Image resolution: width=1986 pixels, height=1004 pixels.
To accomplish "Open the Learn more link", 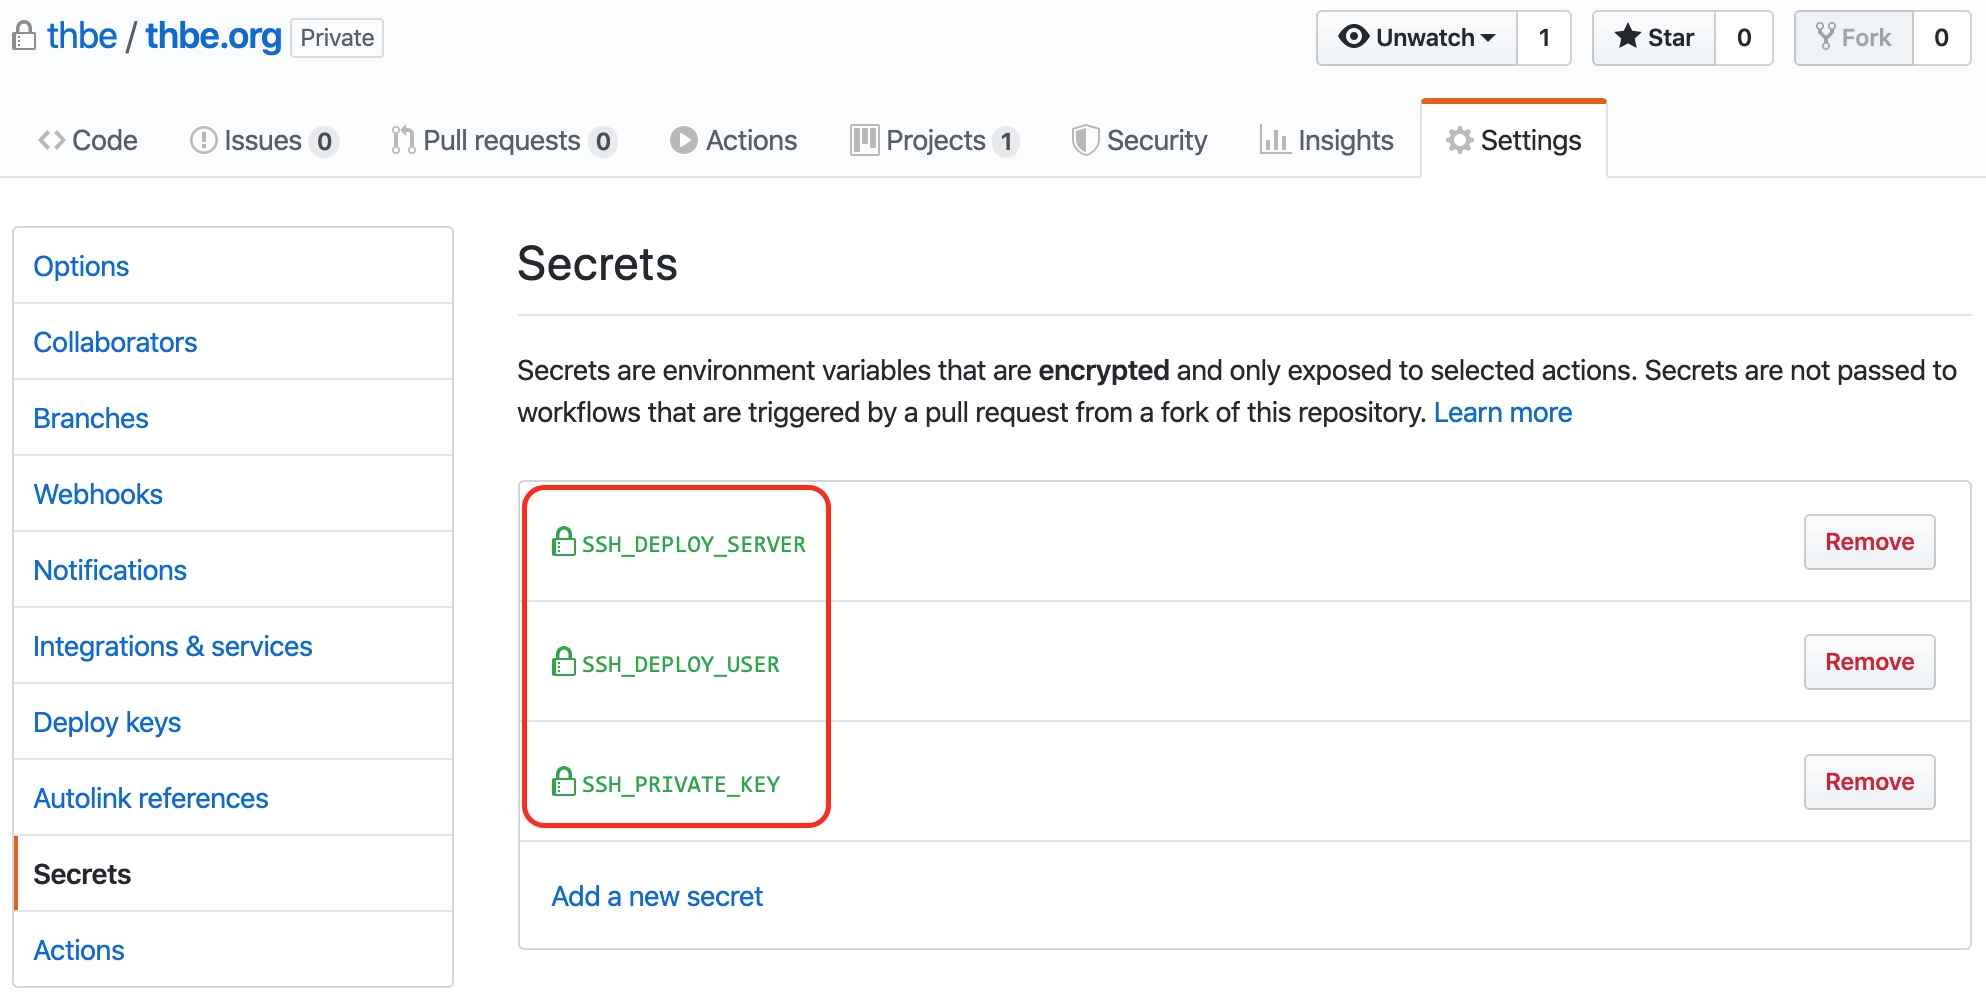I will pyautogui.click(x=1502, y=411).
